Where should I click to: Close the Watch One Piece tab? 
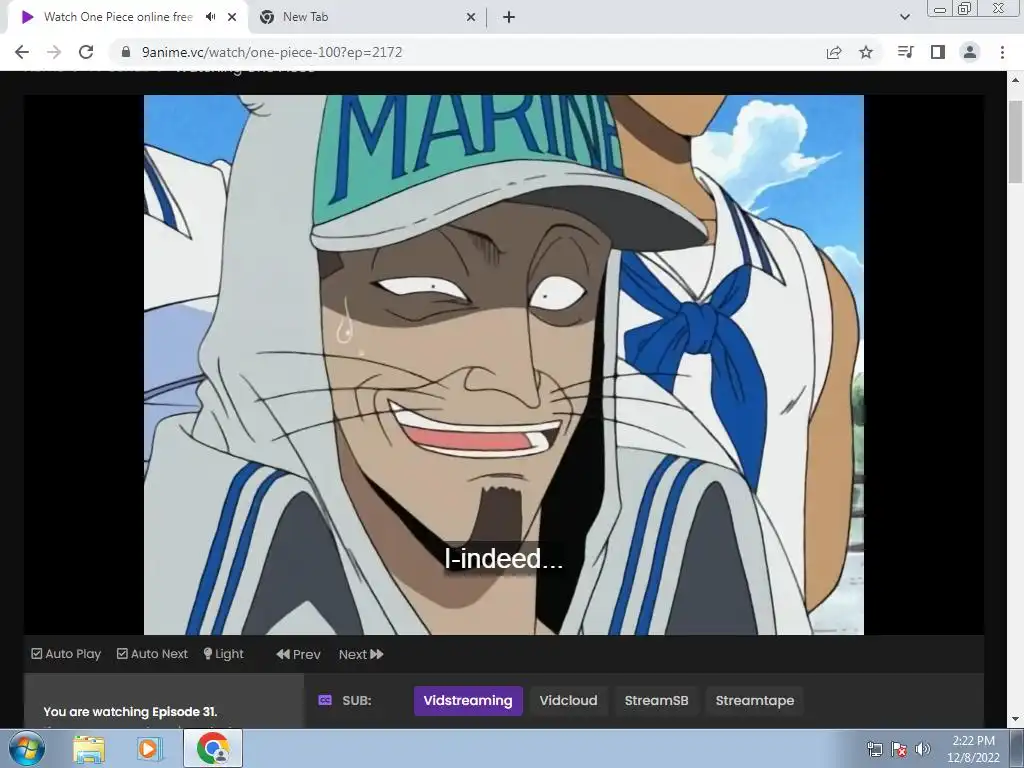tap(232, 17)
